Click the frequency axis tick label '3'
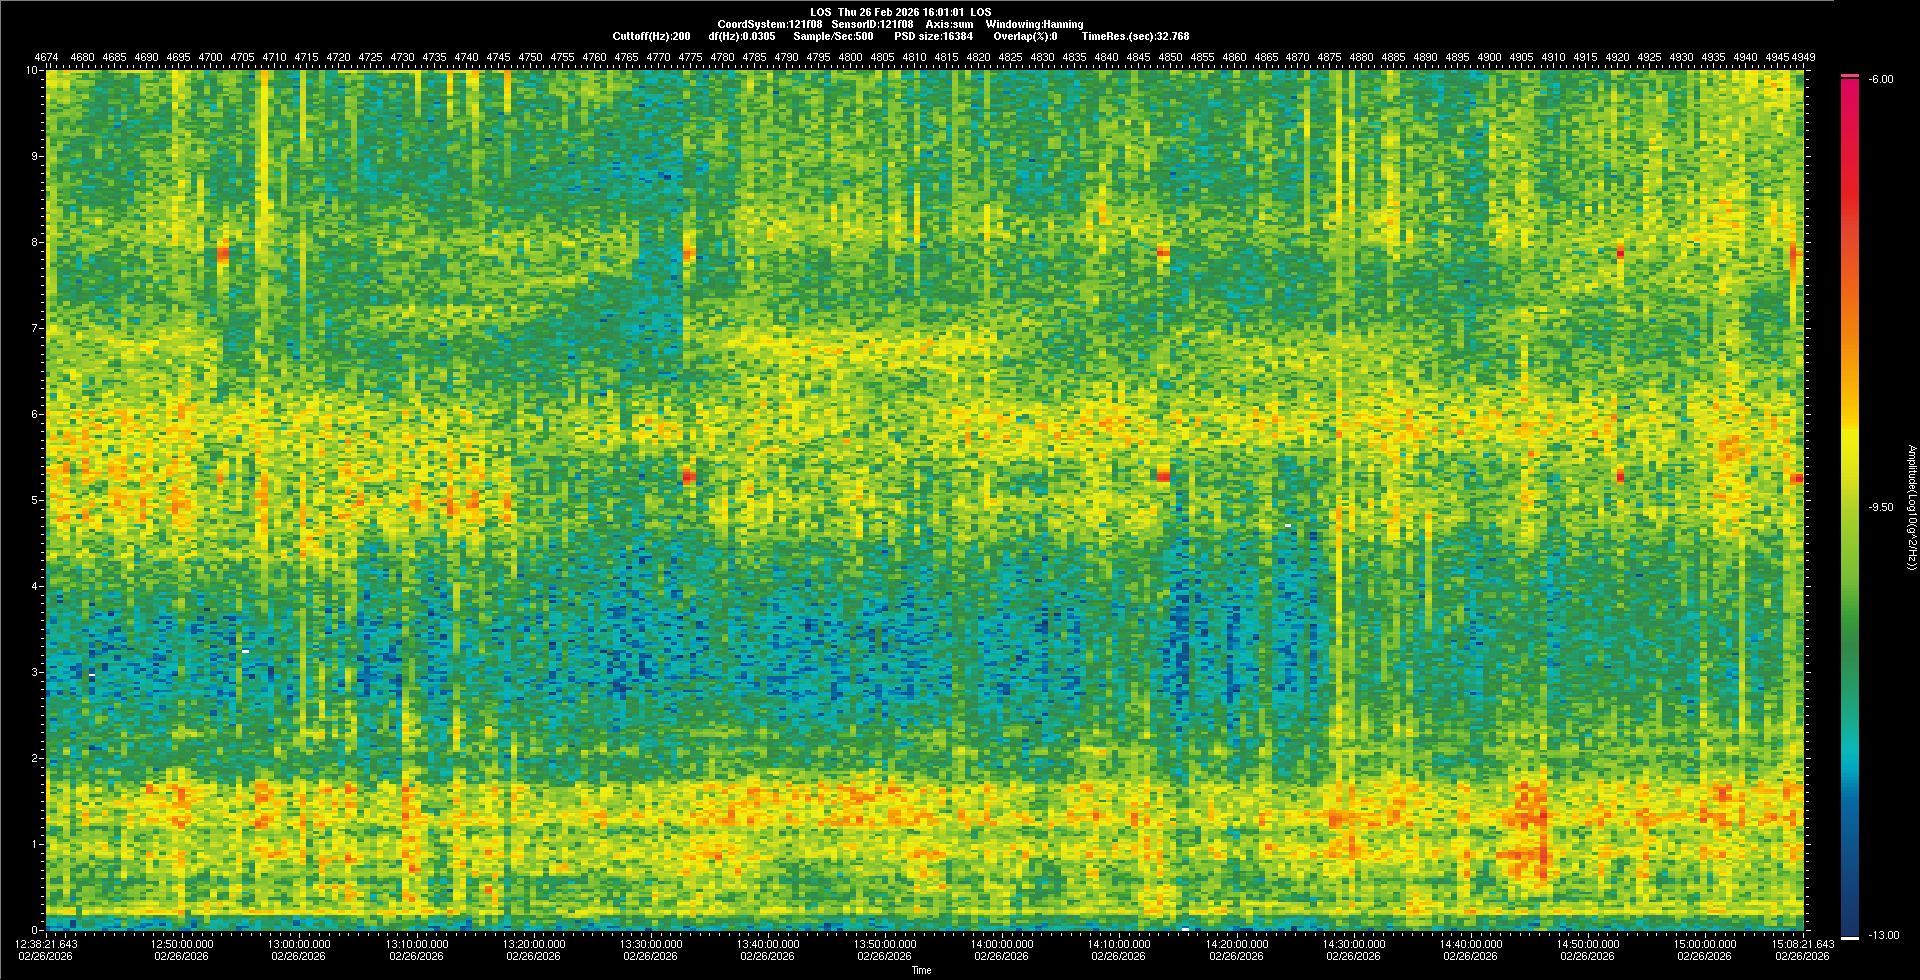1920x980 pixels. [x=36, y=672]
